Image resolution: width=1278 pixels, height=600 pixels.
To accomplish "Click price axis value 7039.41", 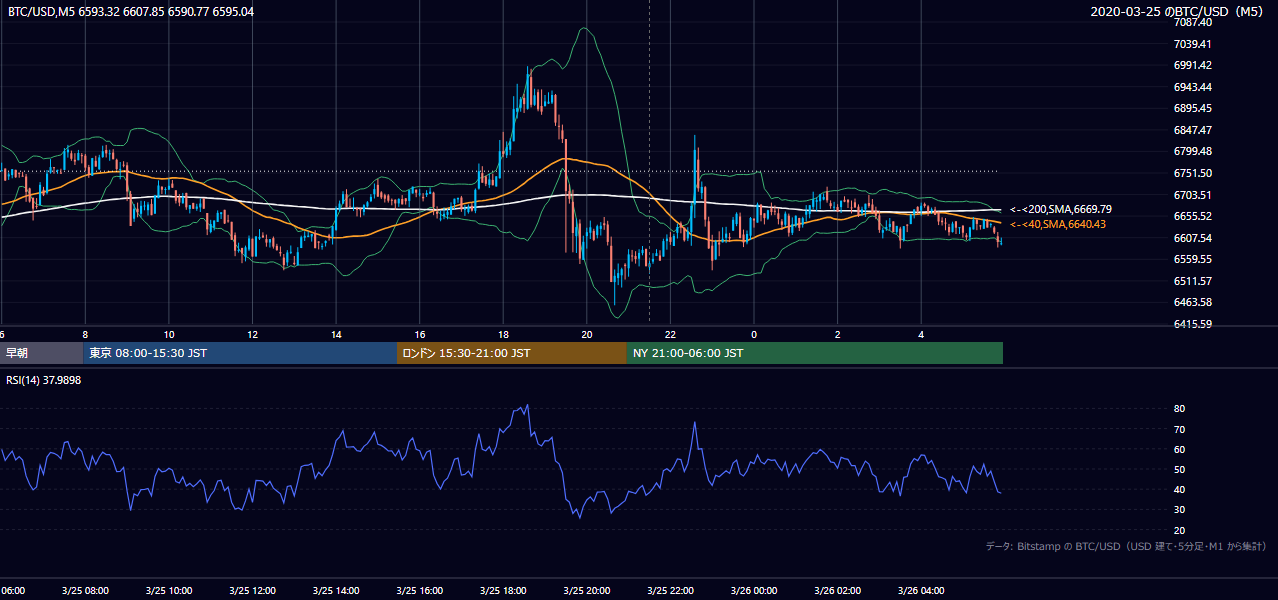I will coord(1192,44).
